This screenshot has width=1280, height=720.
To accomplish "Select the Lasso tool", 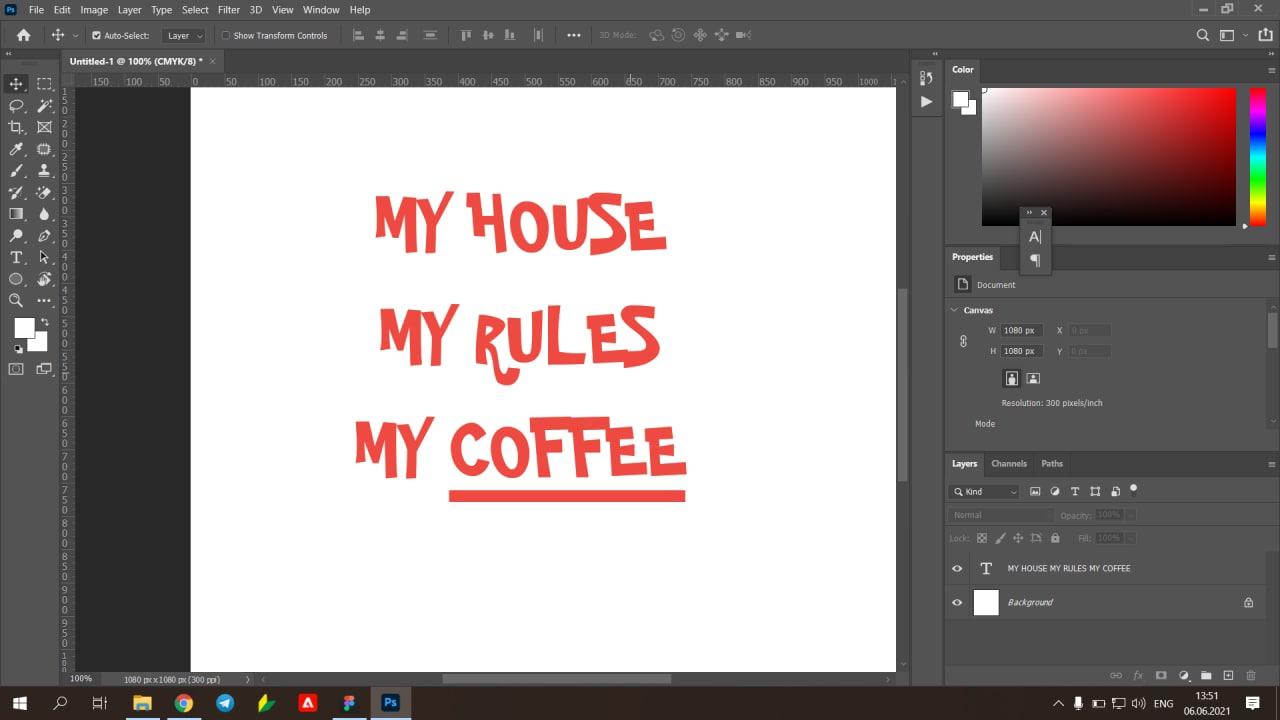I will coord(16,105).
